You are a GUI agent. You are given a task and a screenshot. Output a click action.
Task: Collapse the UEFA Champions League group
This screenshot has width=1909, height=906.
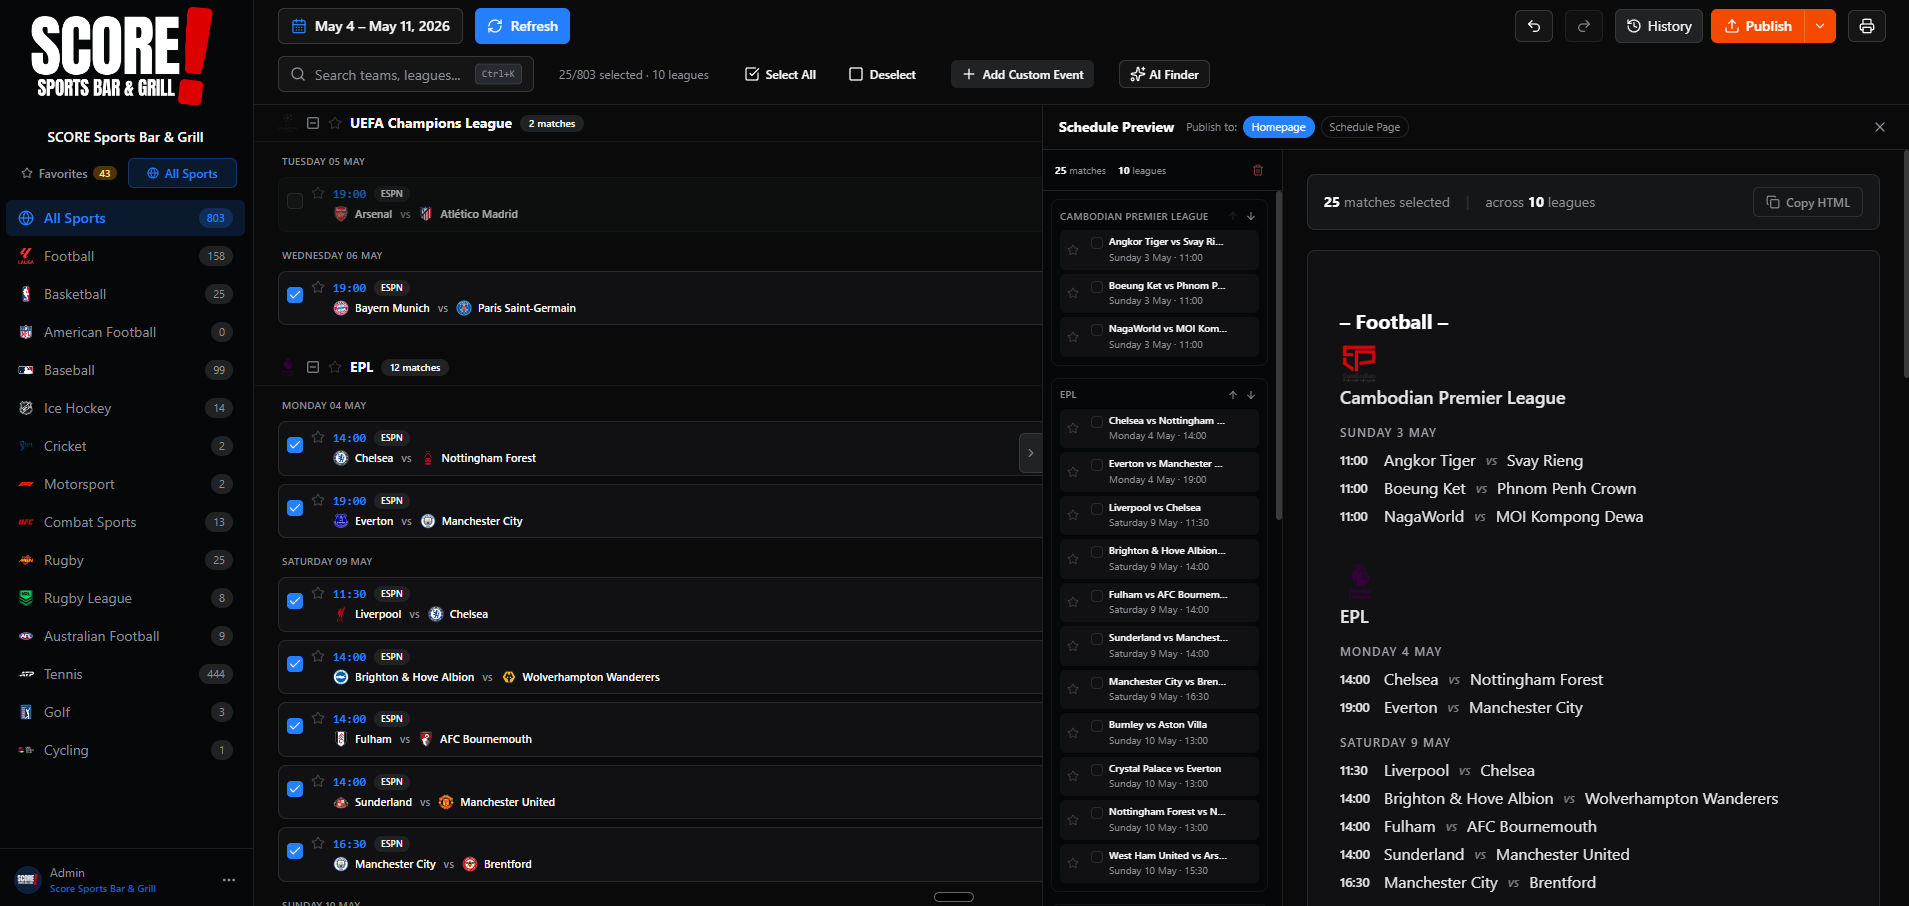[313, 123]
